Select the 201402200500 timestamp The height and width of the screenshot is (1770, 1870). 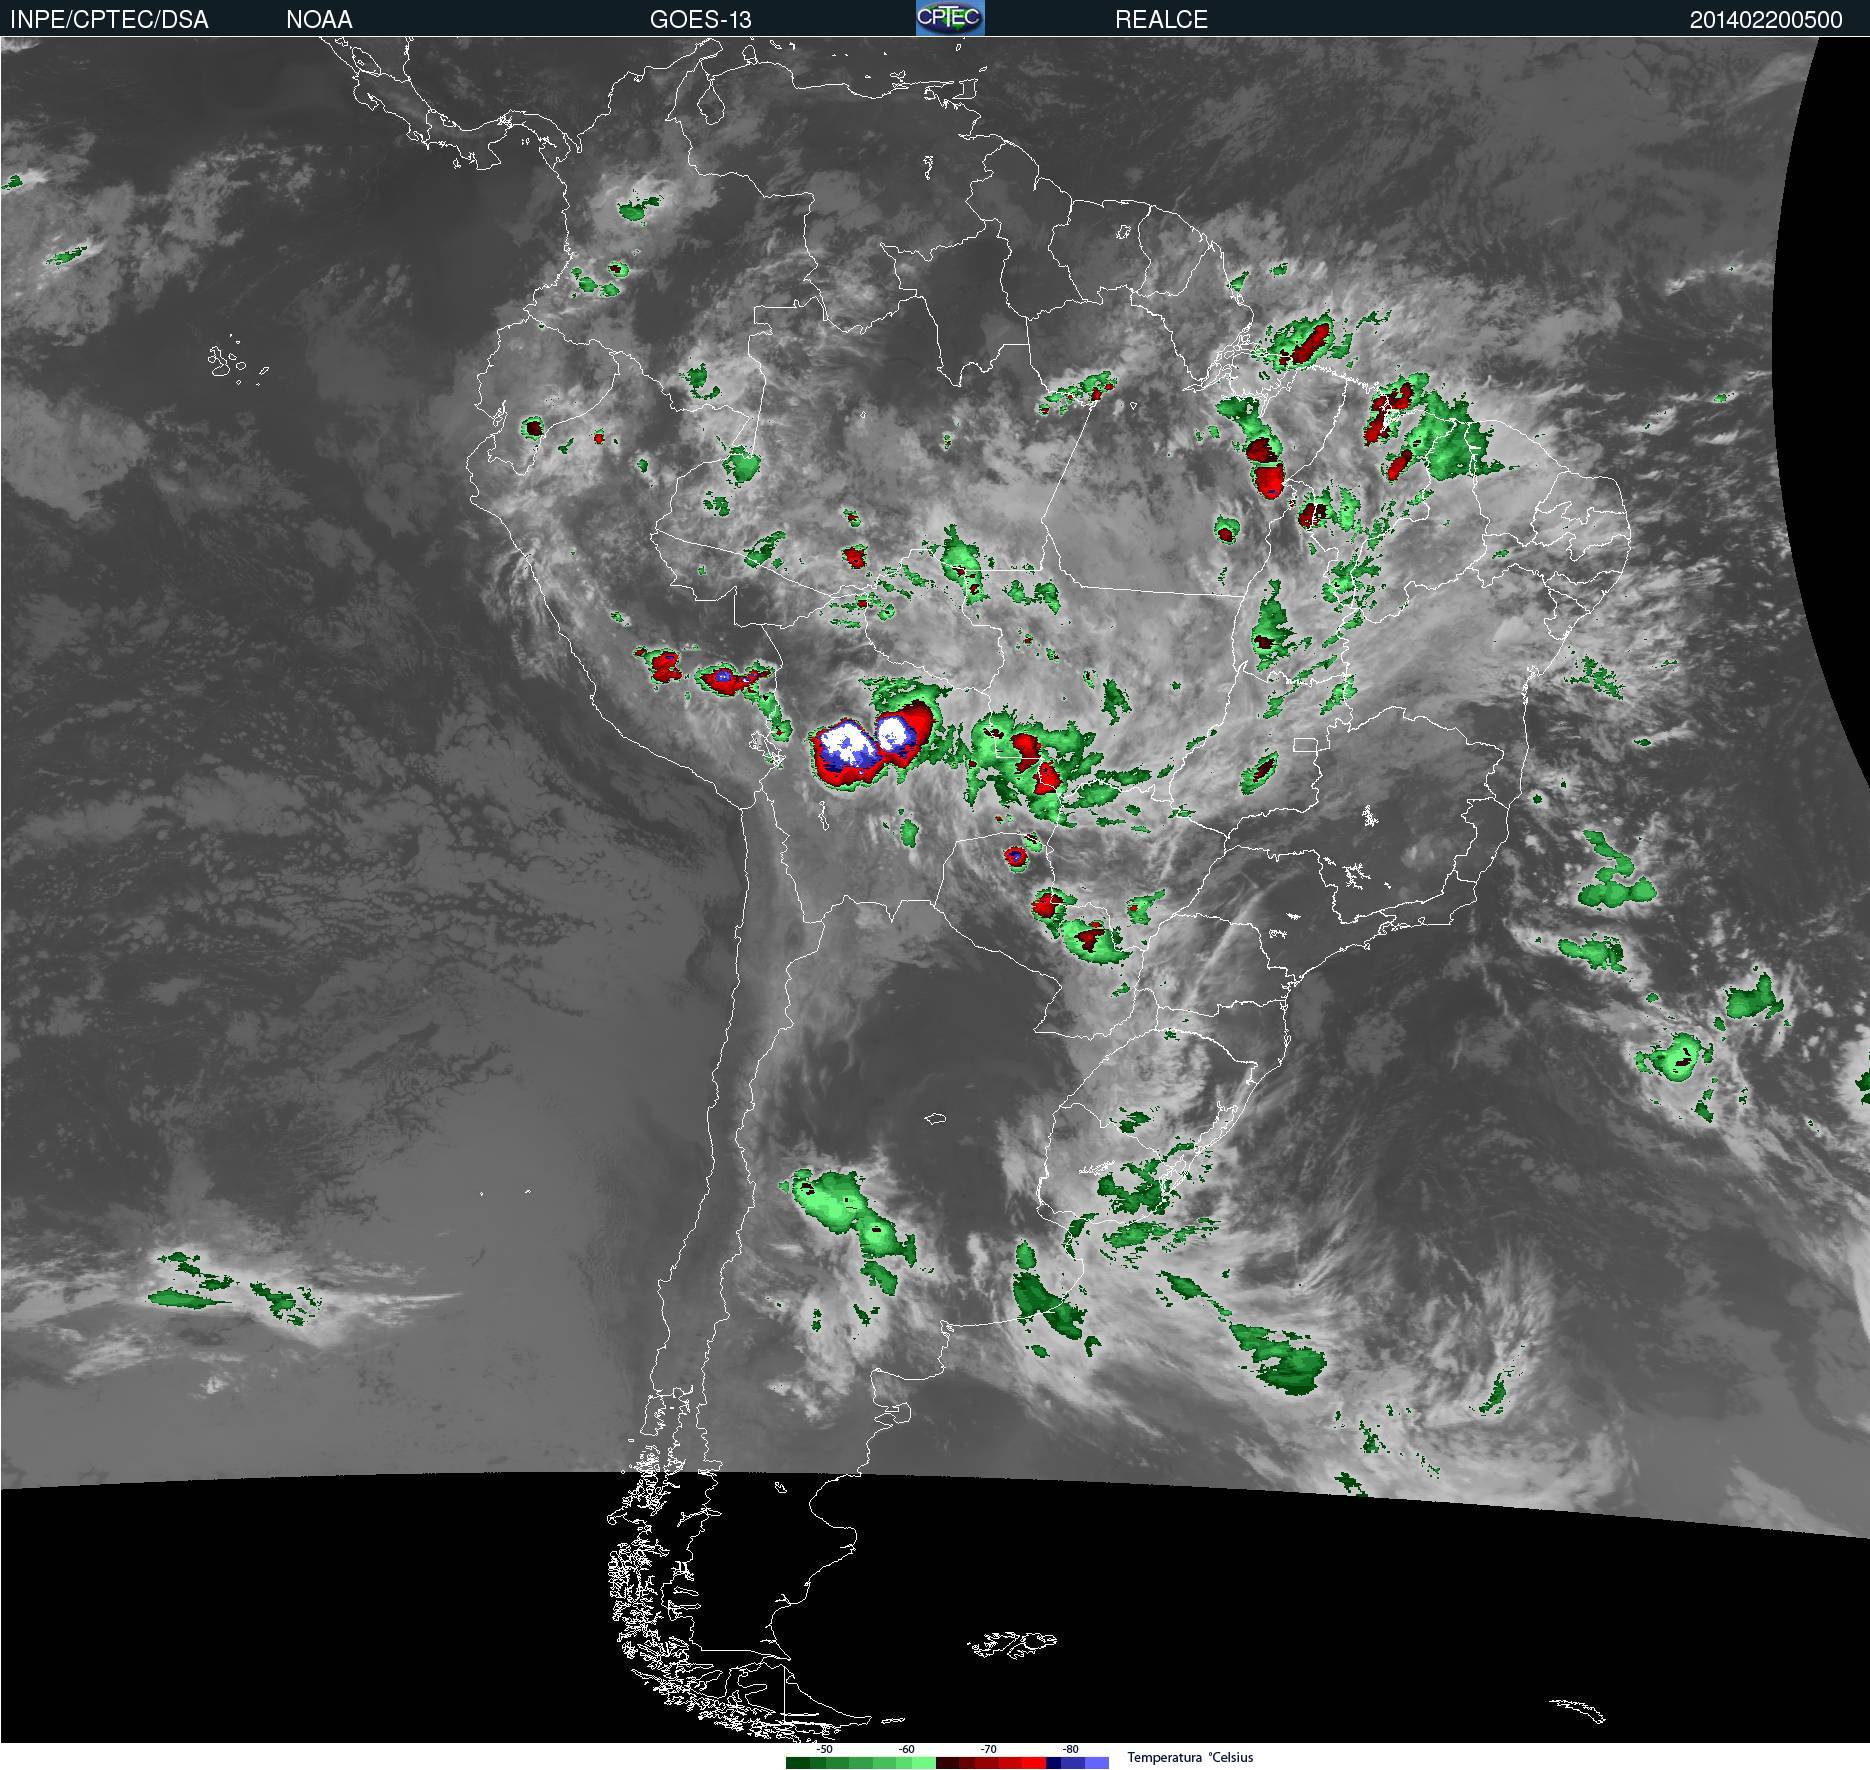[1766, 20]
